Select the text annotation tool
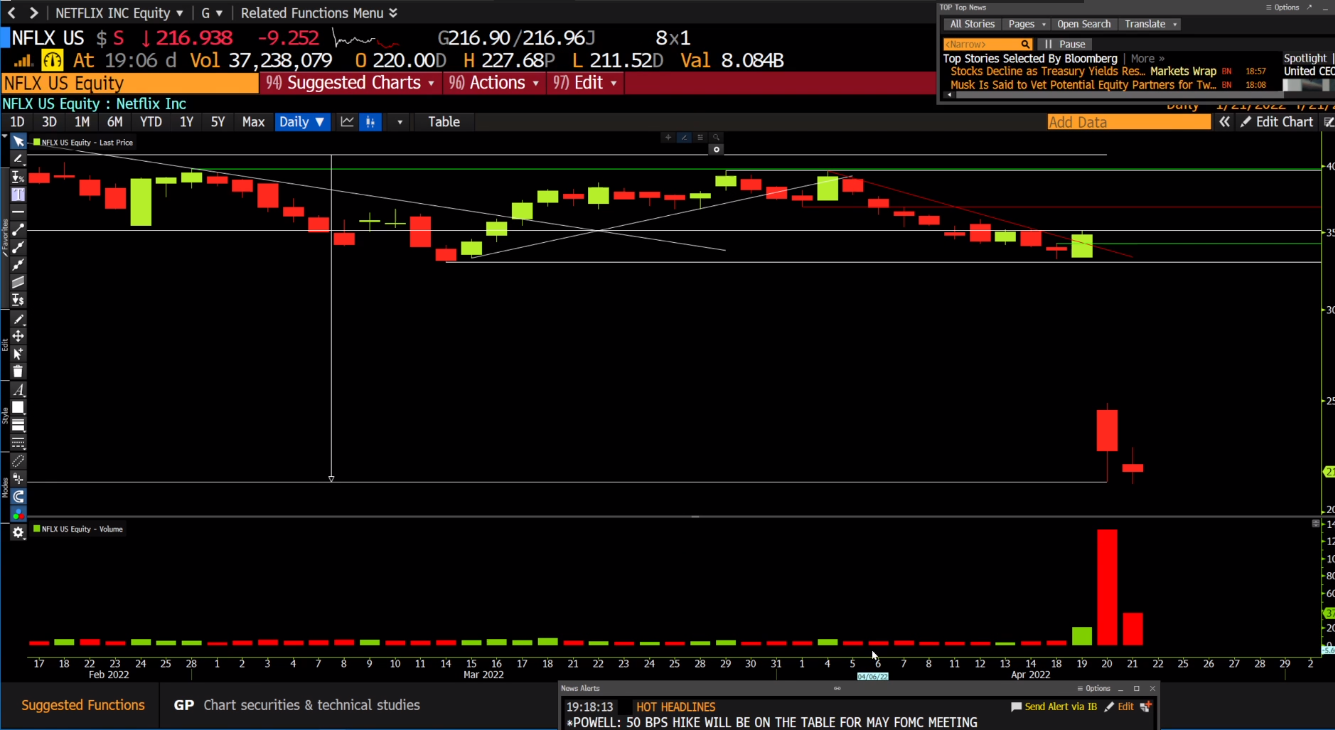 coord(18,391)
